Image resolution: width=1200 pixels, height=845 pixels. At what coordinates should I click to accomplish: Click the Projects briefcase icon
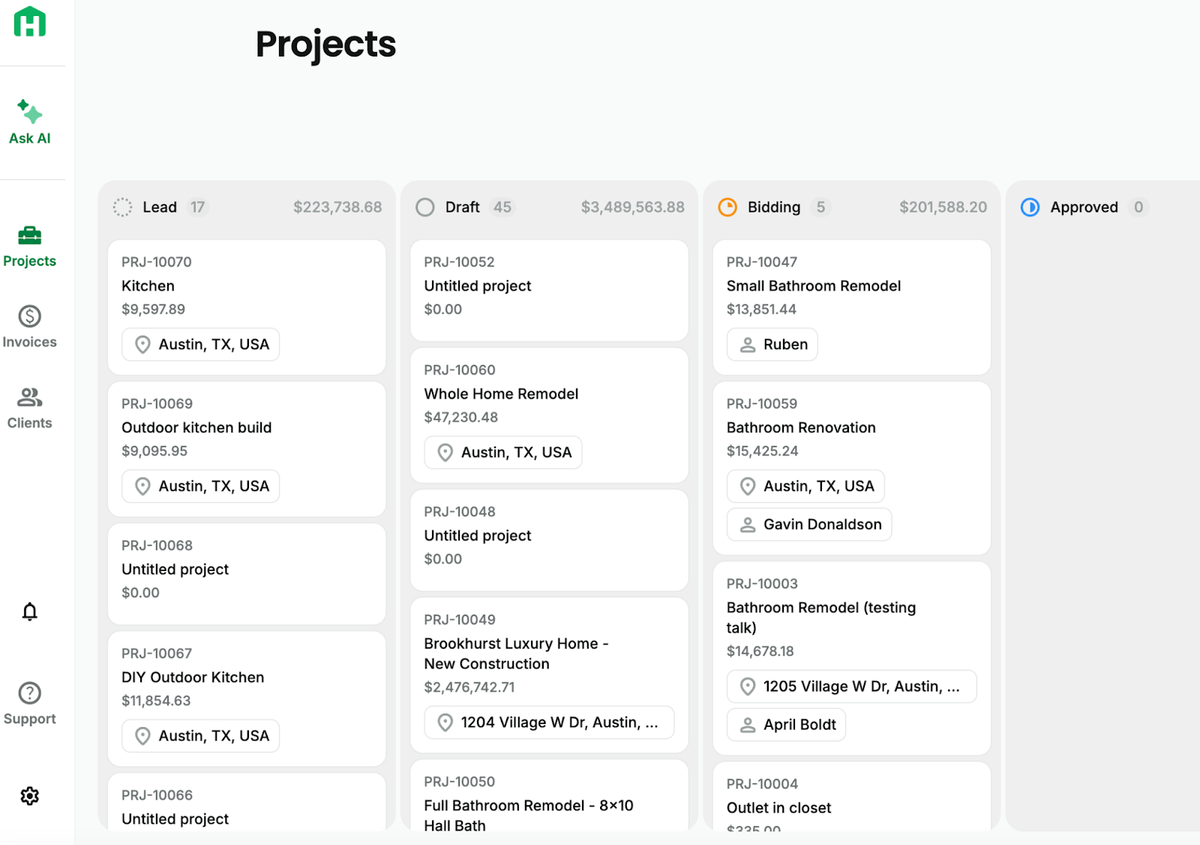(x=30, y=235)
